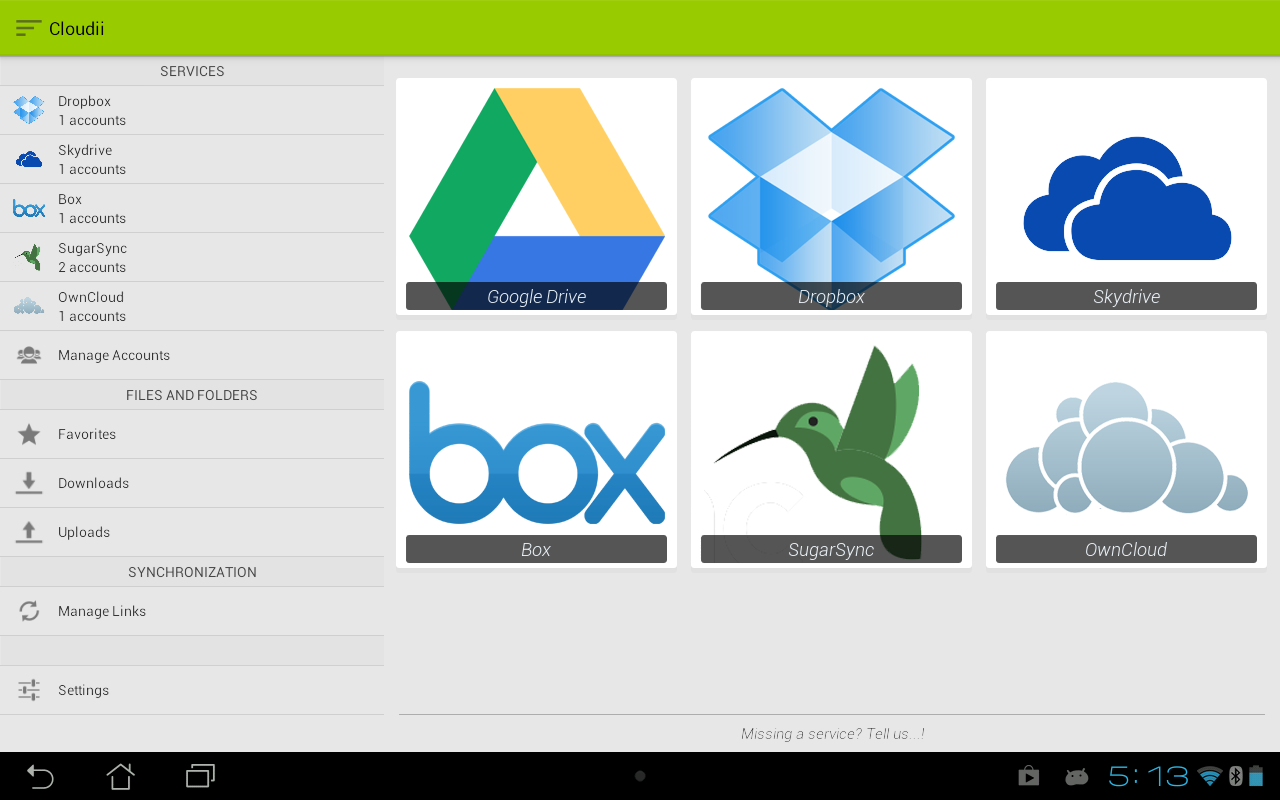Open Downloads

coord(192,483)
